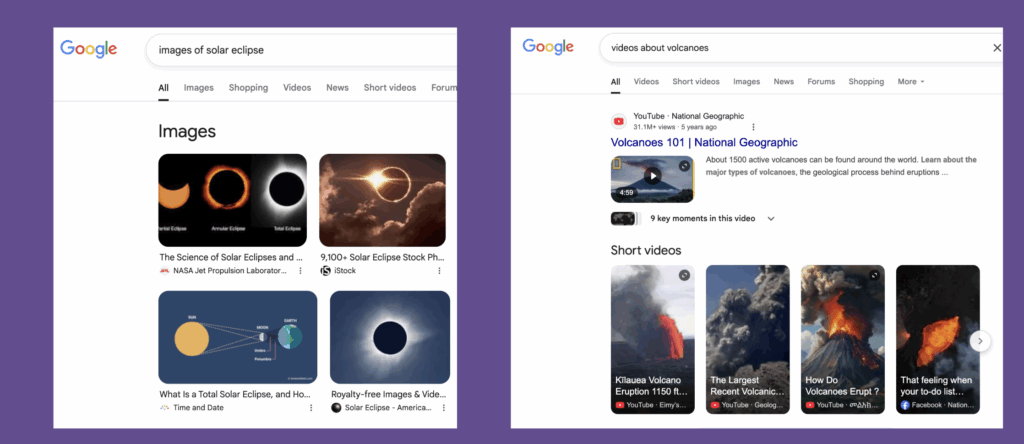Switch to the Videos tab in the volcanoes search
This screenshot has width=1024, height=444.
pyautogui.click(x=646, y=82)
